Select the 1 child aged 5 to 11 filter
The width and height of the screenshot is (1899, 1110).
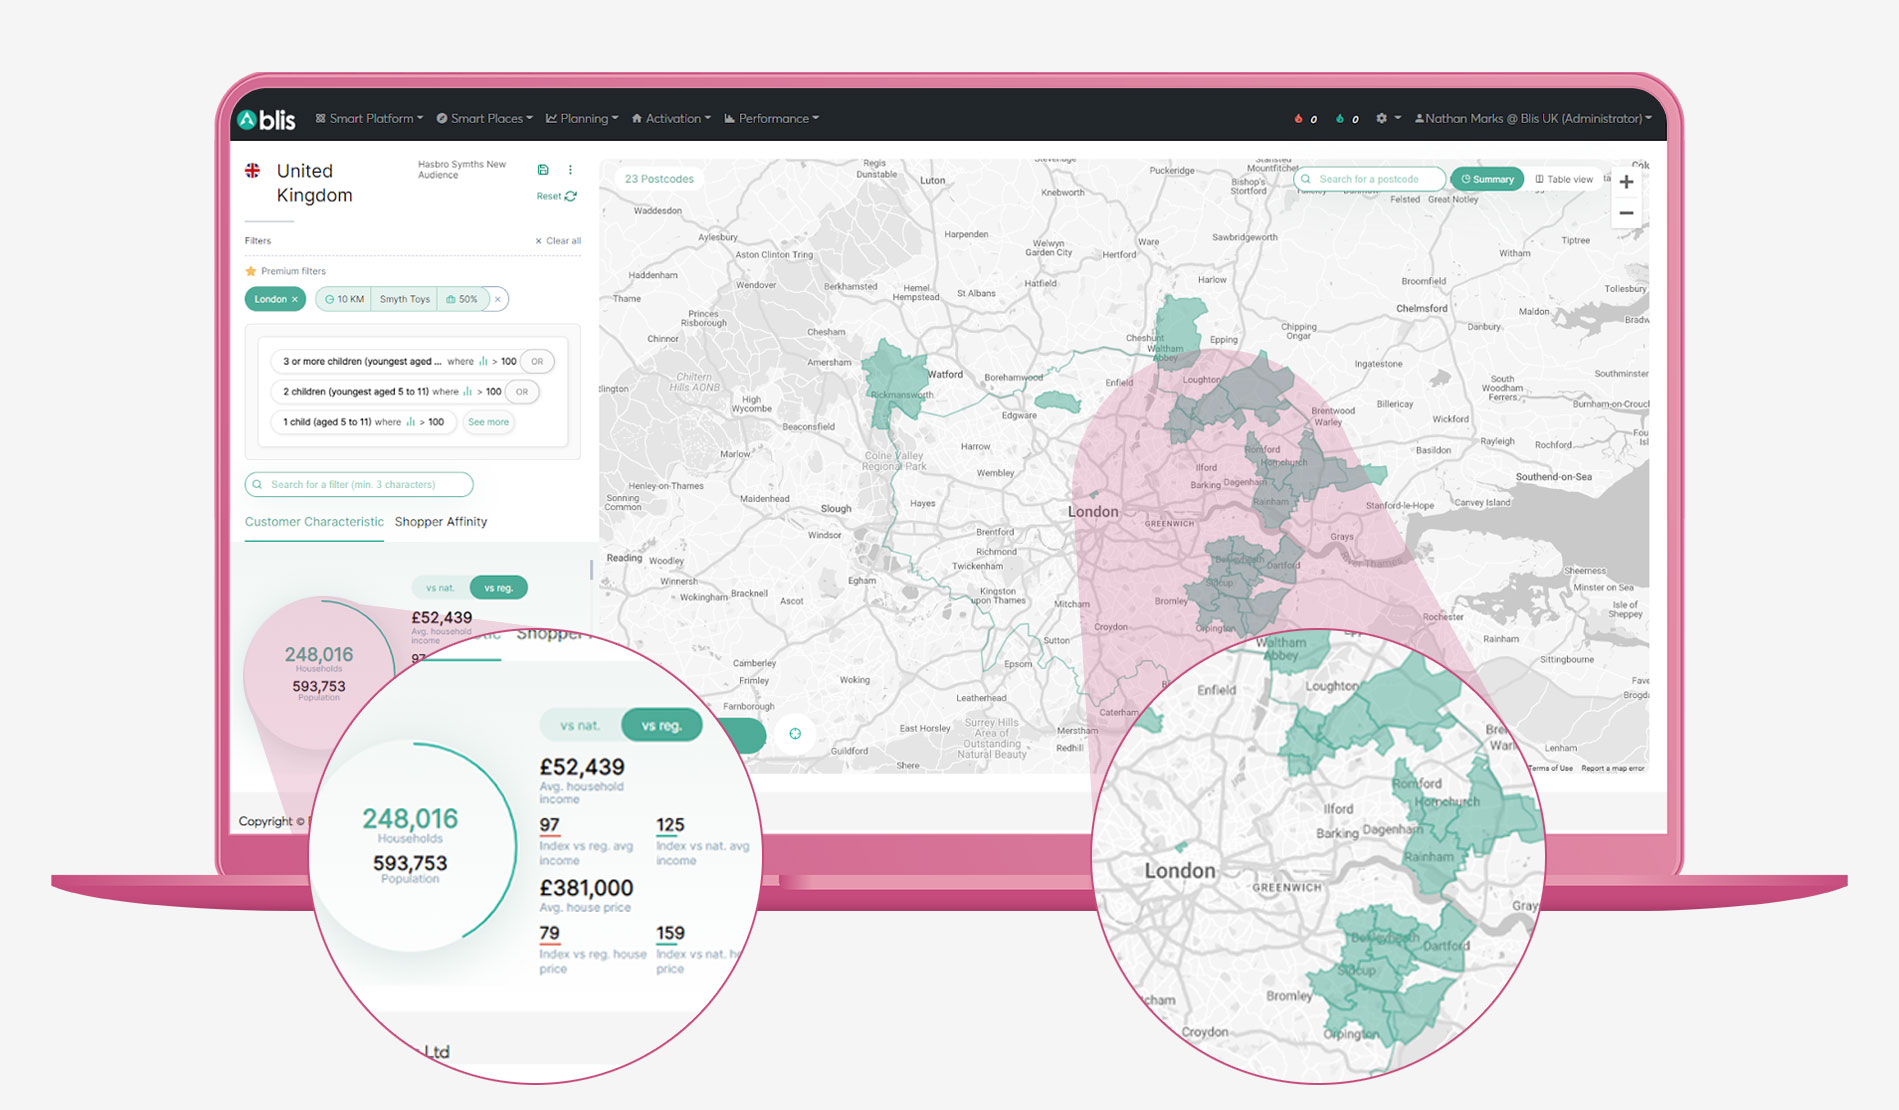point(363,422)
